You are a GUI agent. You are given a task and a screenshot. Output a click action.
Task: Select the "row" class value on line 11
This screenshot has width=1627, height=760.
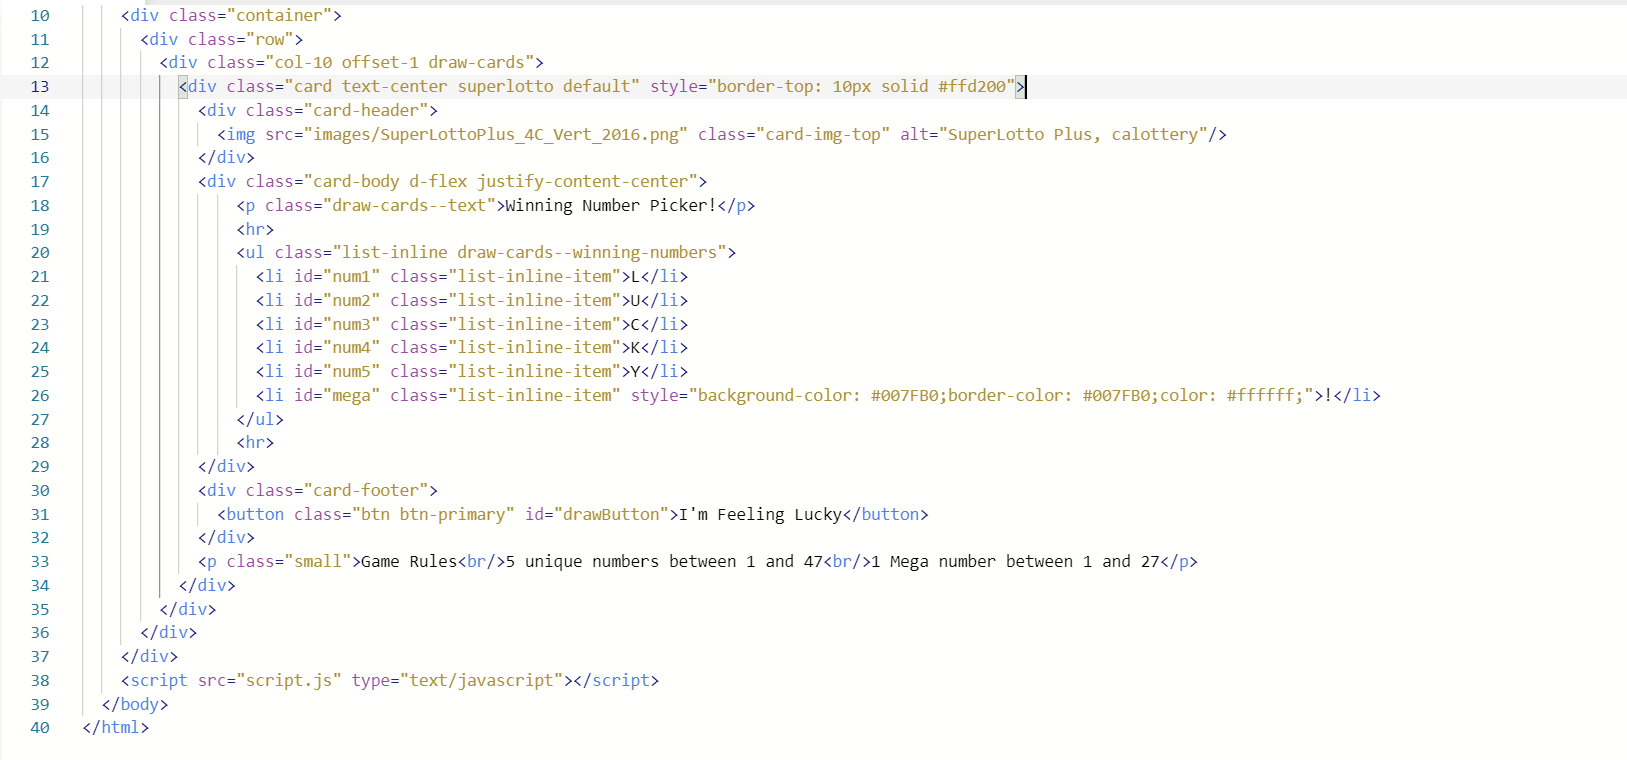click(x=270, y=39)
